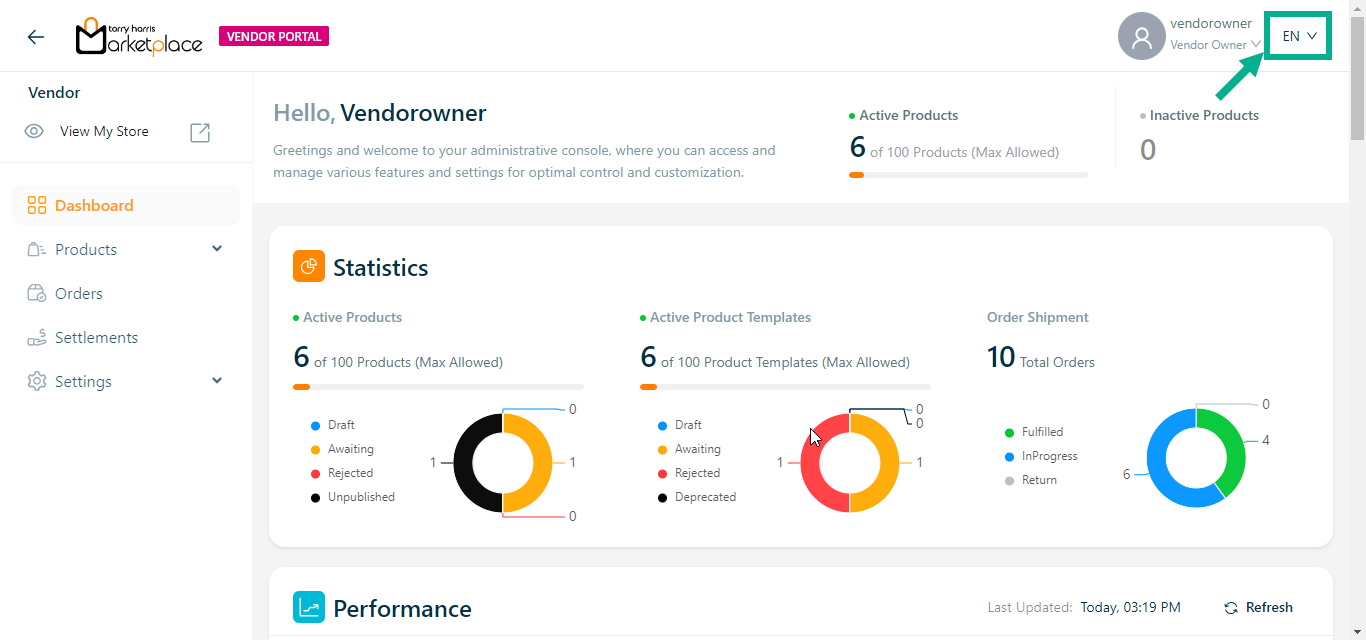
Task: Expand the Settings submenu chevron
Action: tap(217, 381)
